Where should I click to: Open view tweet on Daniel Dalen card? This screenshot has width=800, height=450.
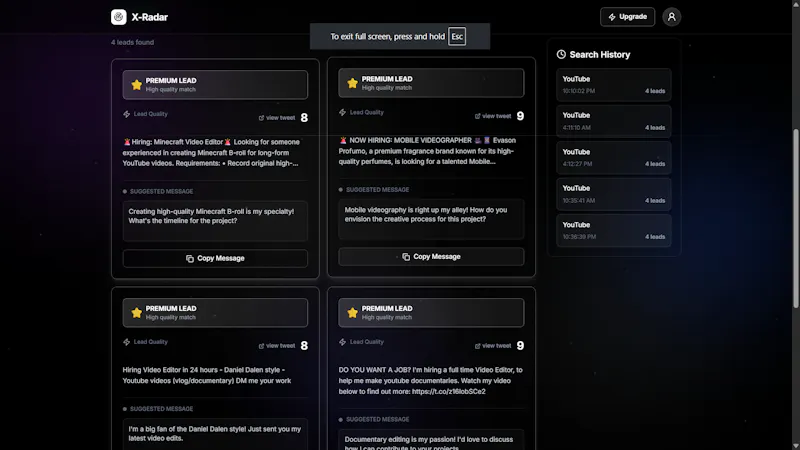click(277, 346)
